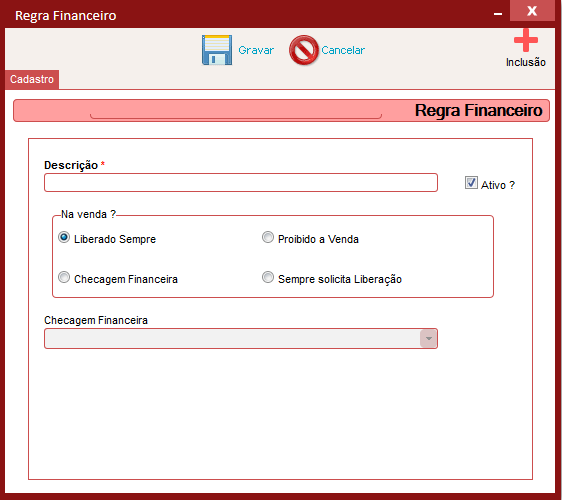This screenshot has height=500, width=562.
Task: Click the Inclusão label
Action: [x=526, y=62]
